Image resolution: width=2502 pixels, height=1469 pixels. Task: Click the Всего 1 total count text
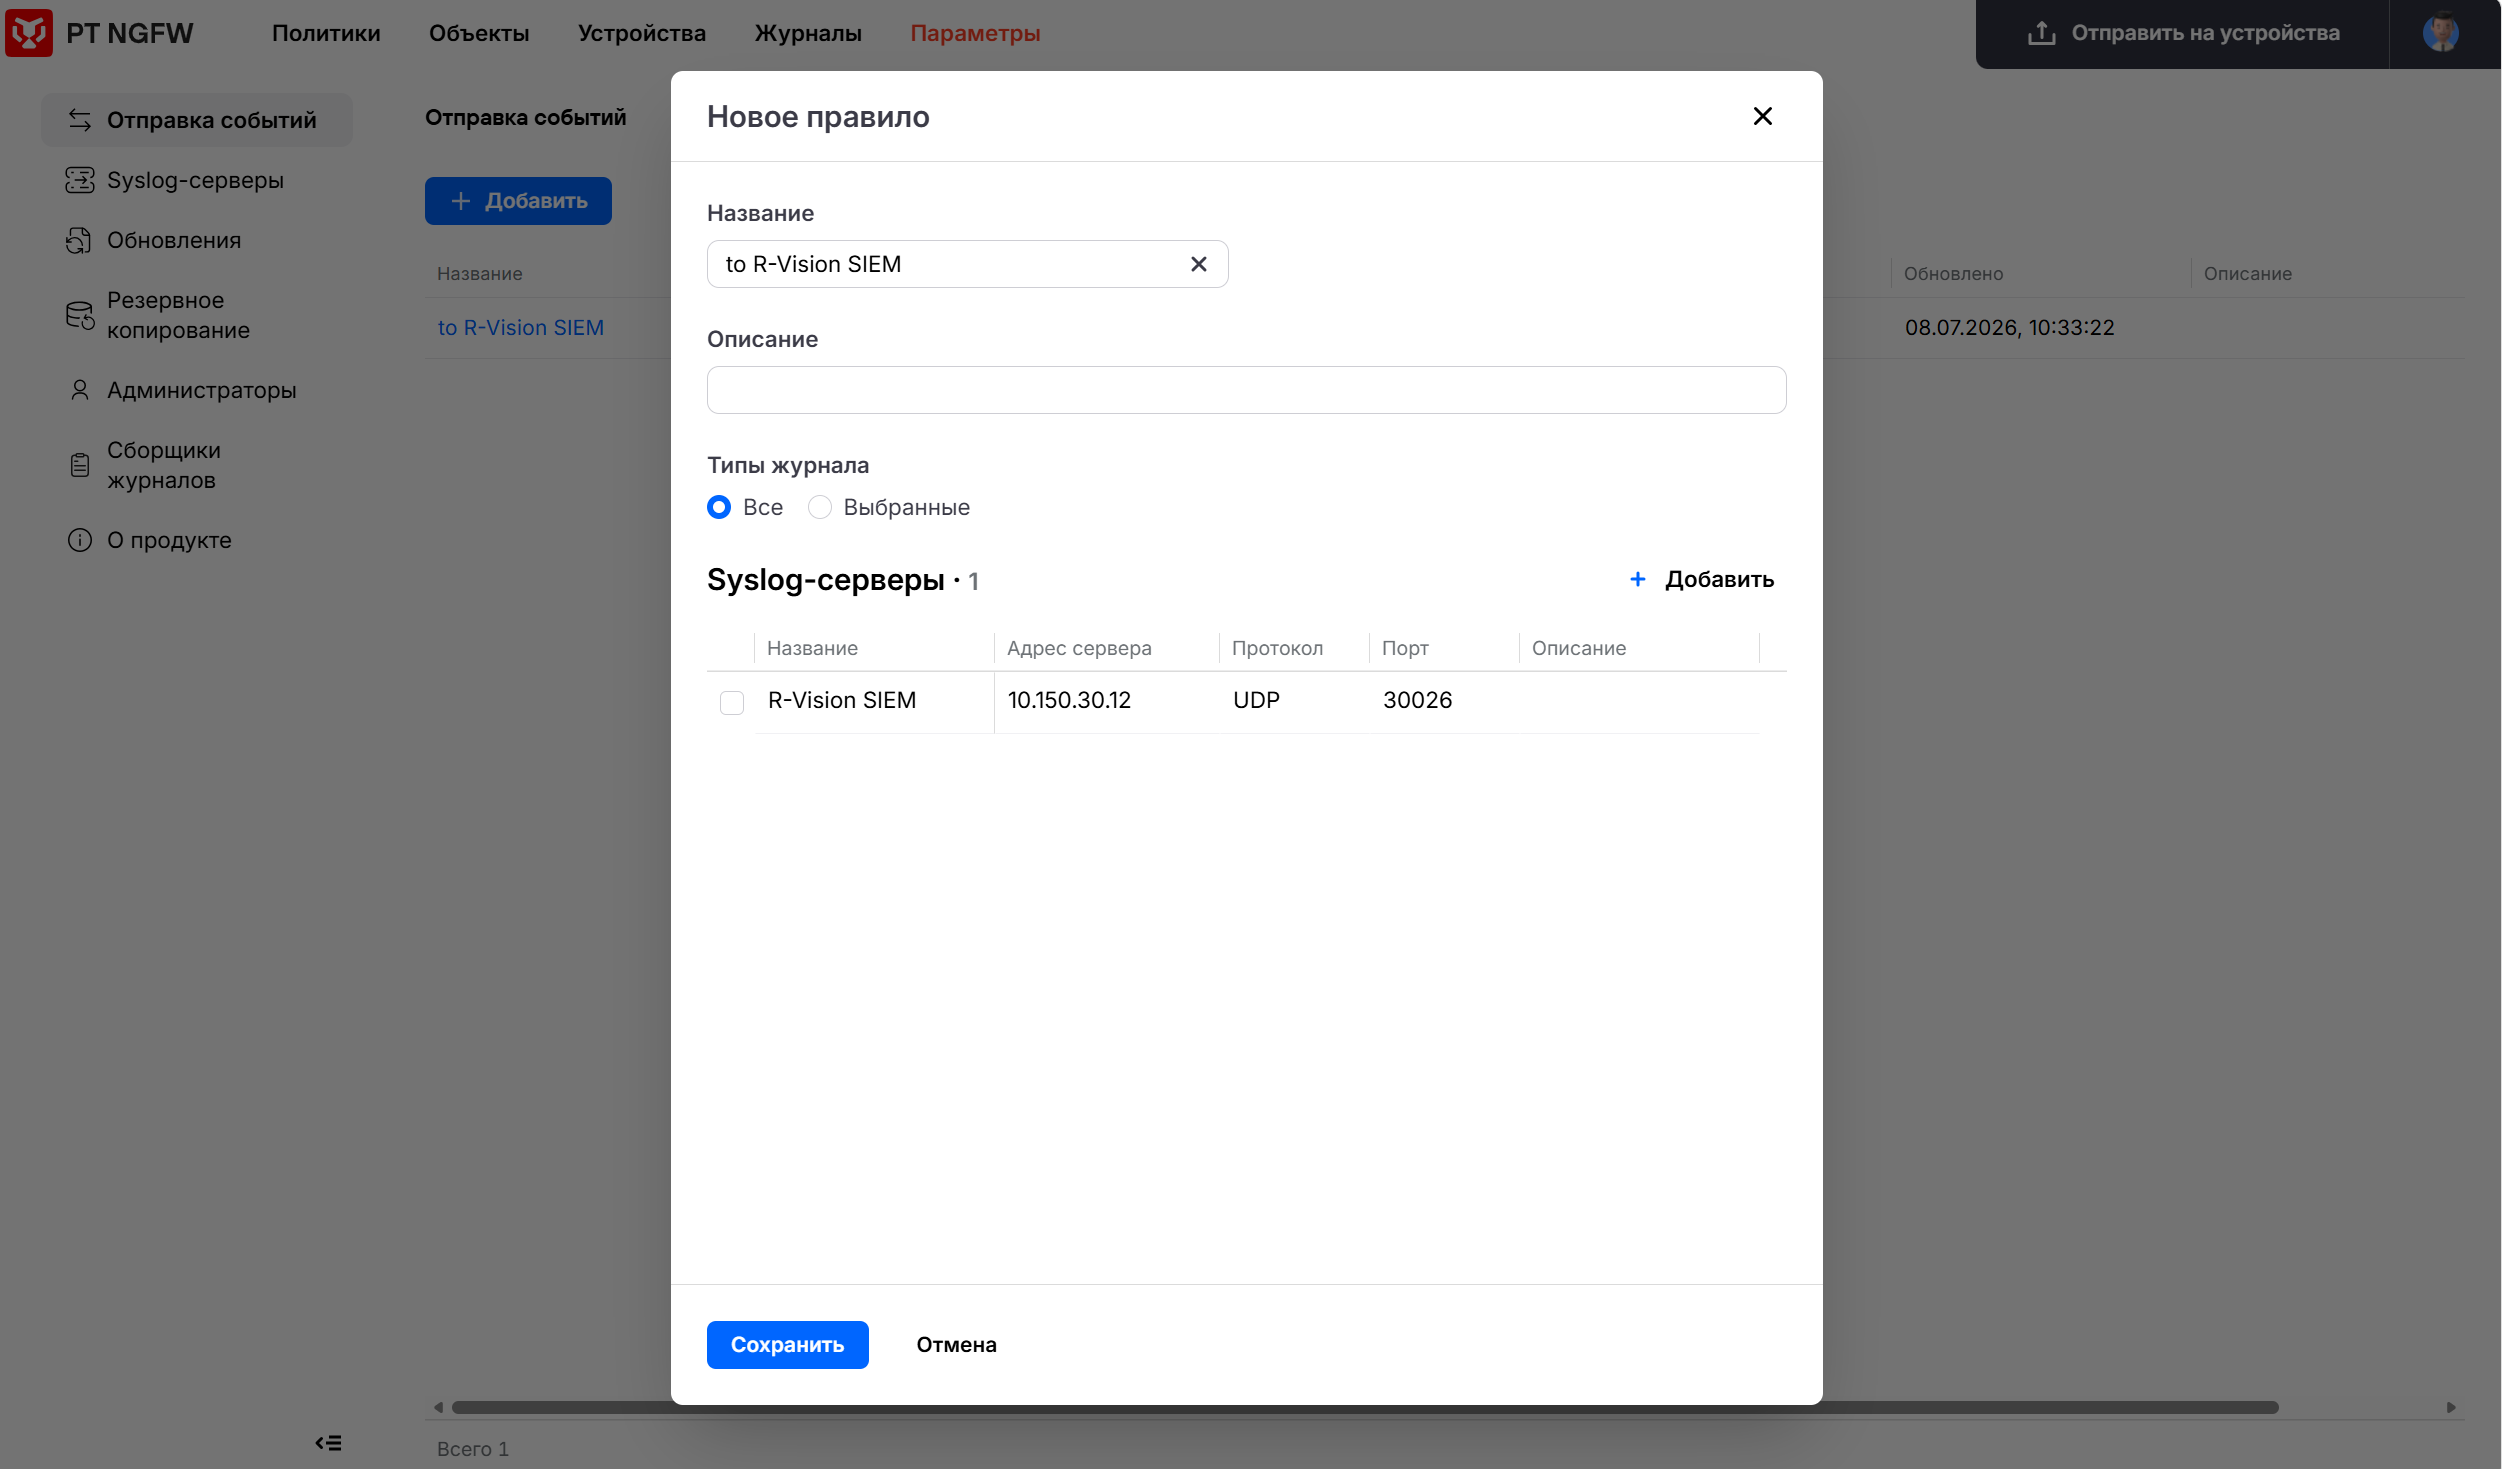pos(473,1448)
